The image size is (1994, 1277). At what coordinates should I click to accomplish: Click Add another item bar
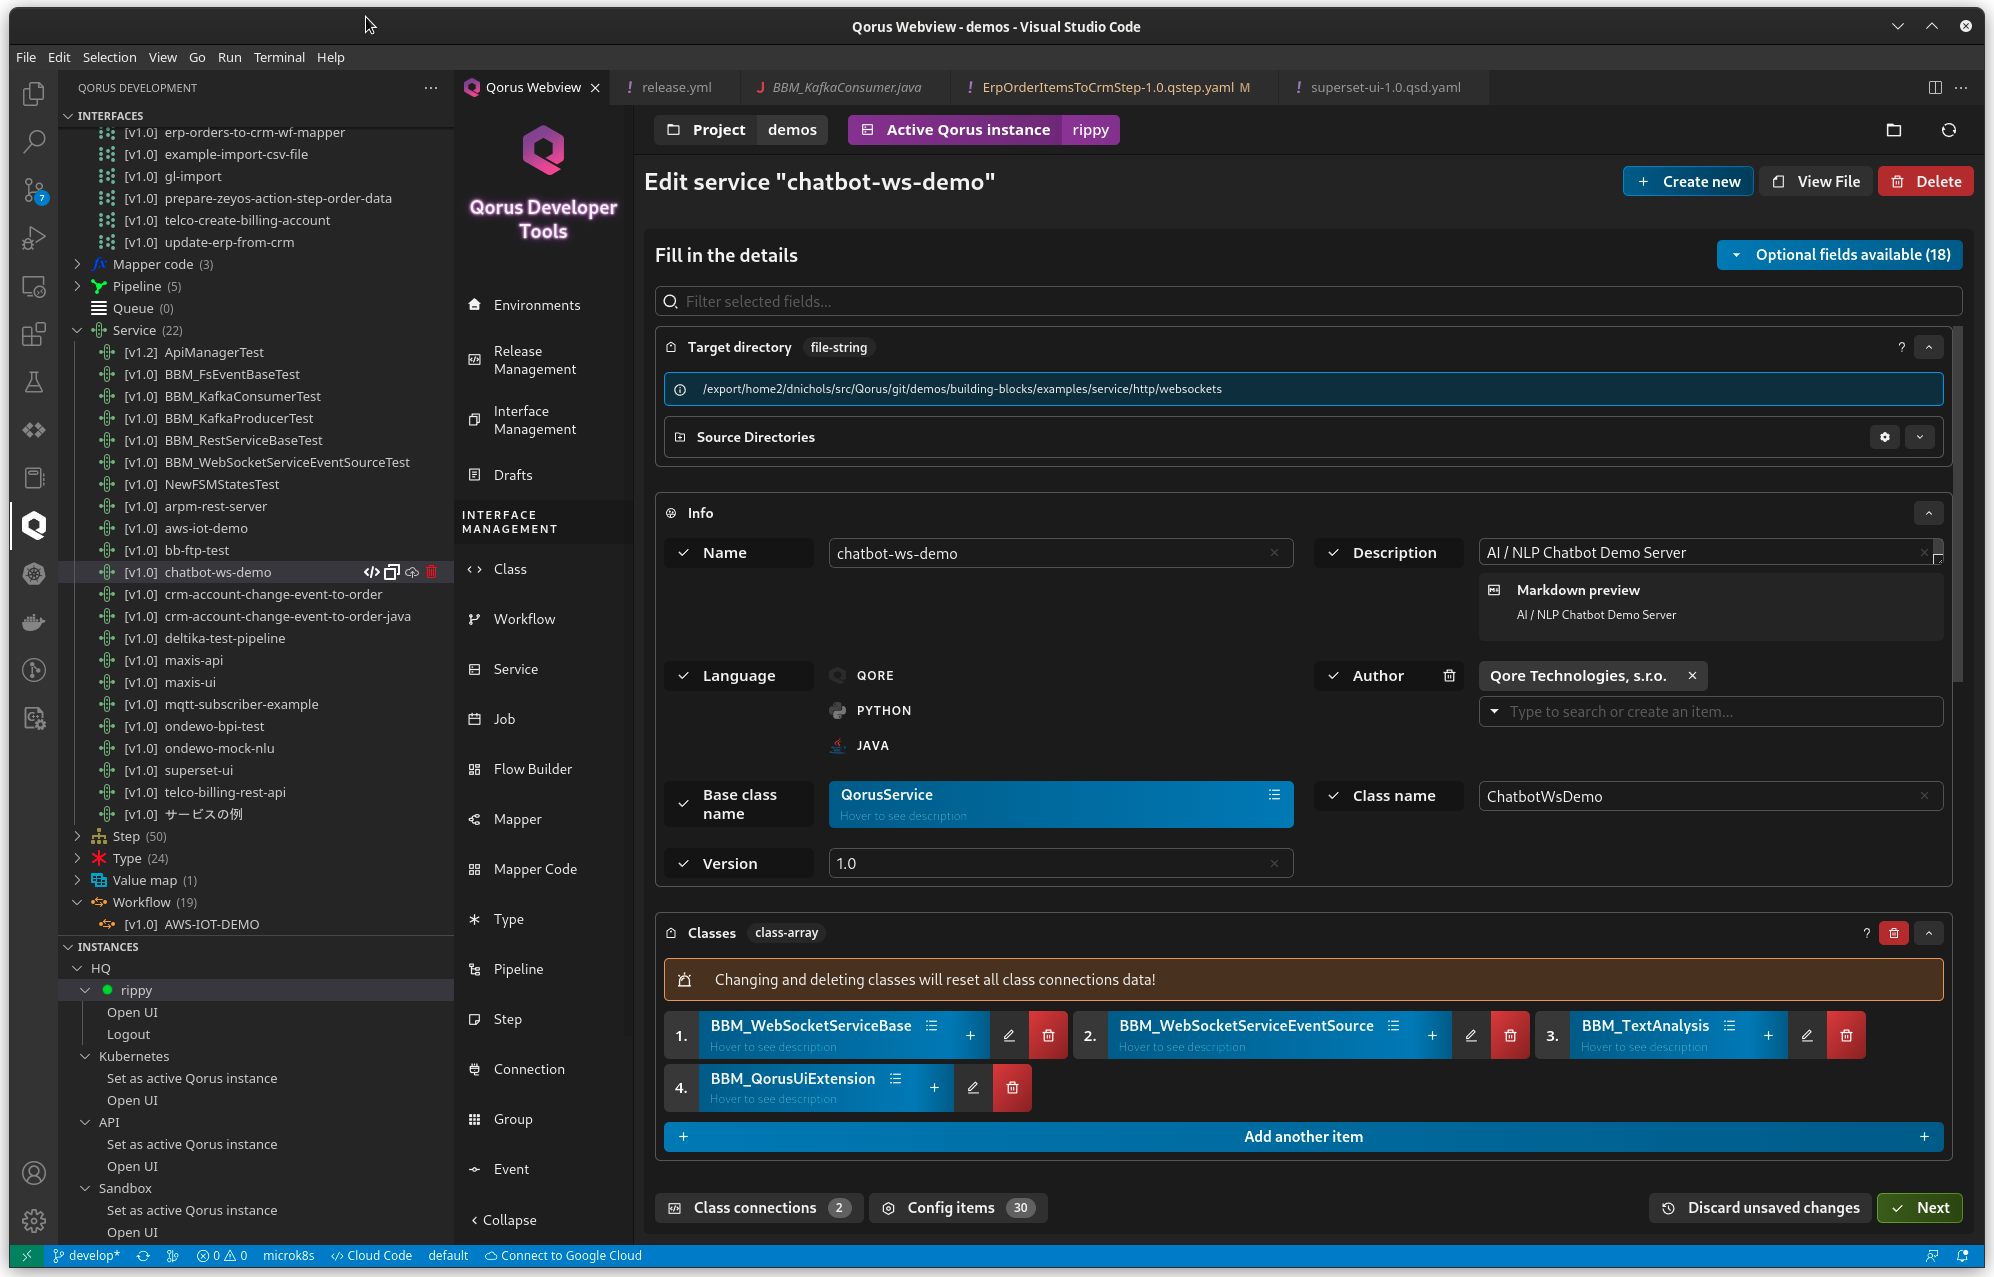(x=1303, y=1137)
